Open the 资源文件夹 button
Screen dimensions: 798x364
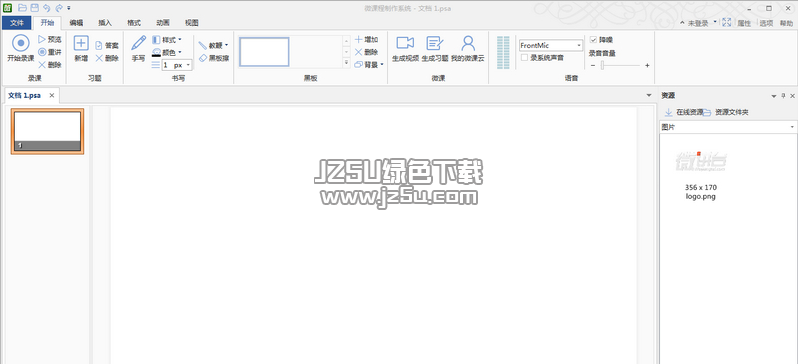click(726, 112)
